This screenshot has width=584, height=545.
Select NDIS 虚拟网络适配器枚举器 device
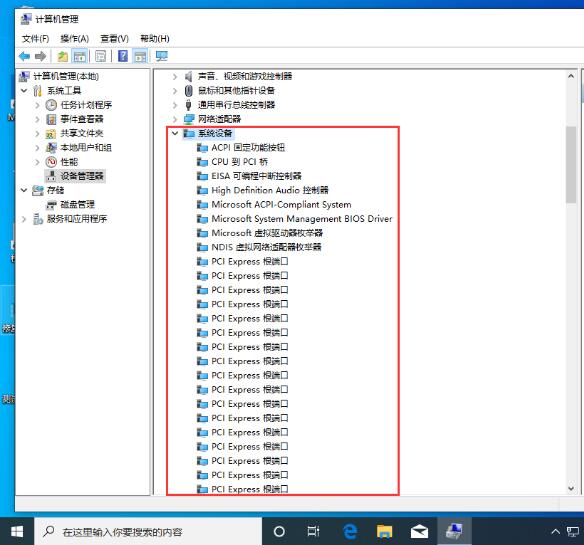266,247
